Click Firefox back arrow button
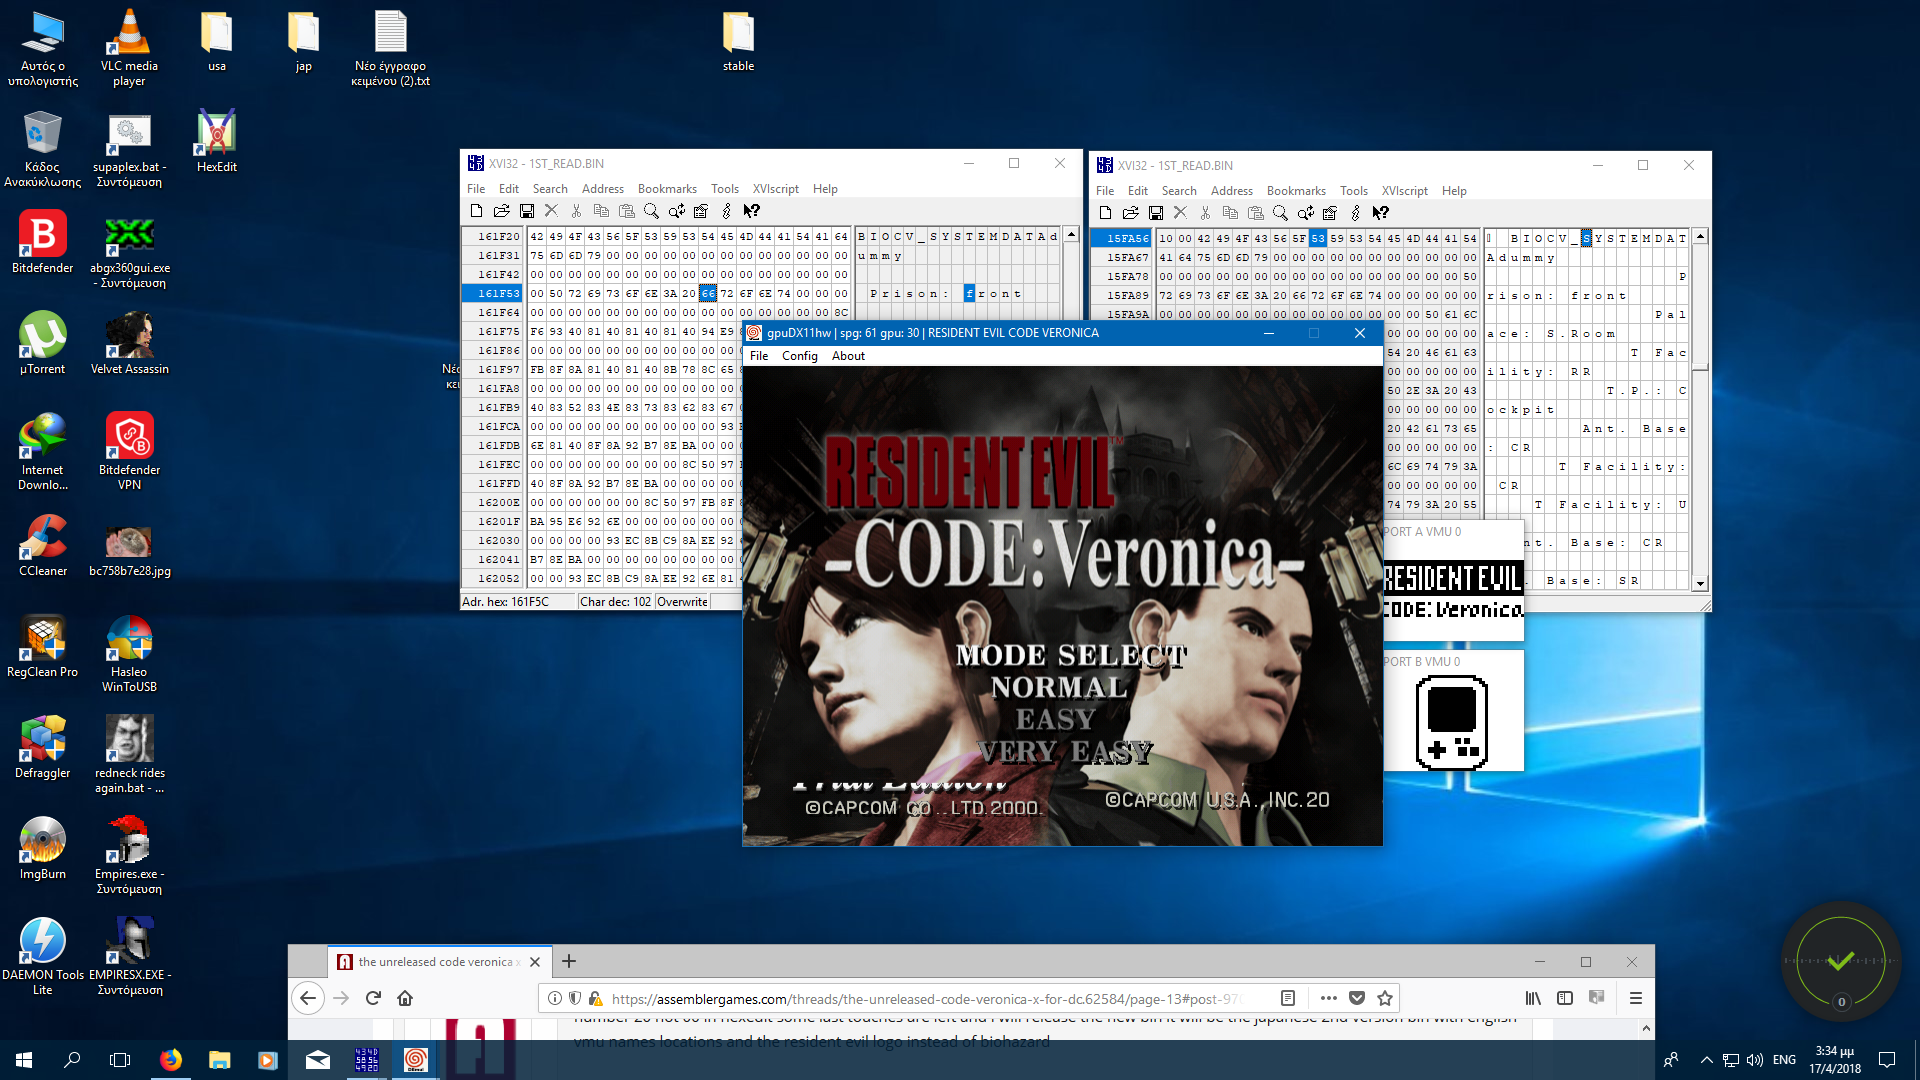The height and width of the screenshot is (1080, 1920). click(308, 998)
